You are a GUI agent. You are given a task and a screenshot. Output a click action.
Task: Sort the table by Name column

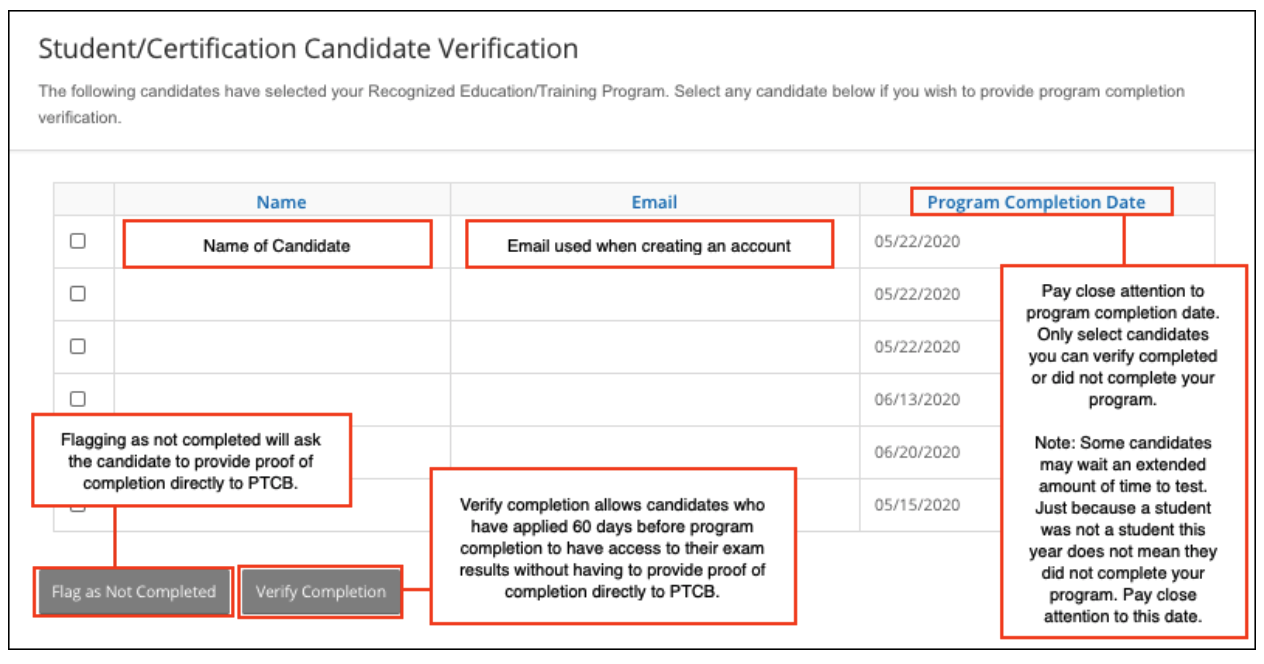click(280, 201)
